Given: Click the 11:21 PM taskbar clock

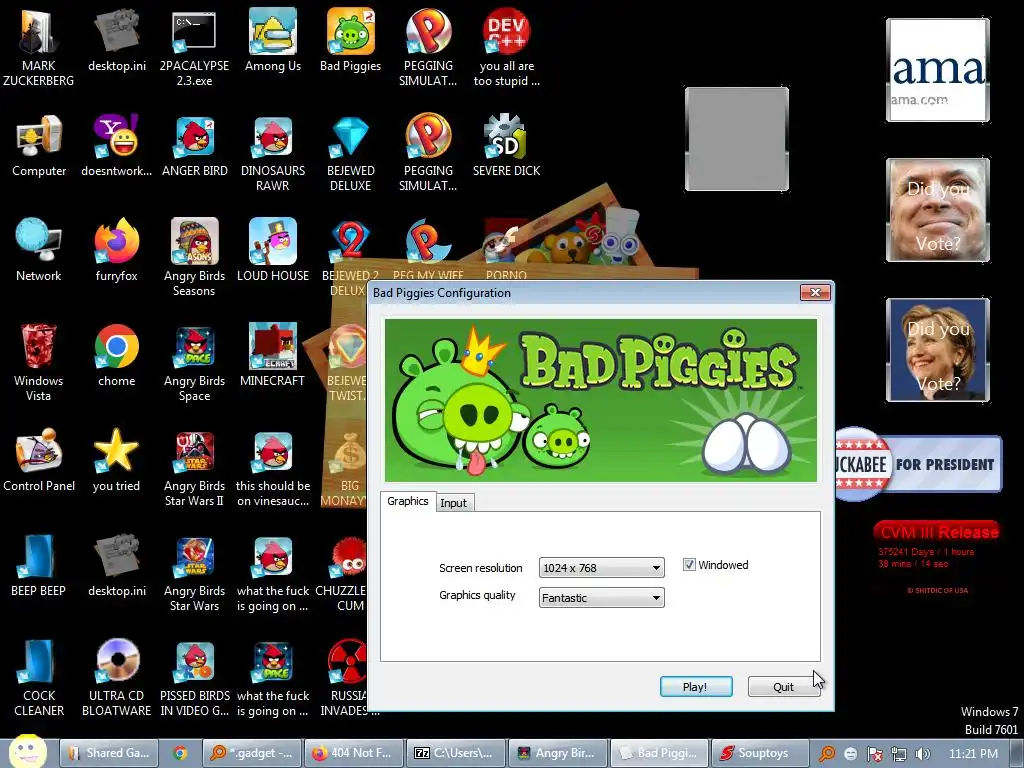Looking at the screenshot, I should click(973, 753).
